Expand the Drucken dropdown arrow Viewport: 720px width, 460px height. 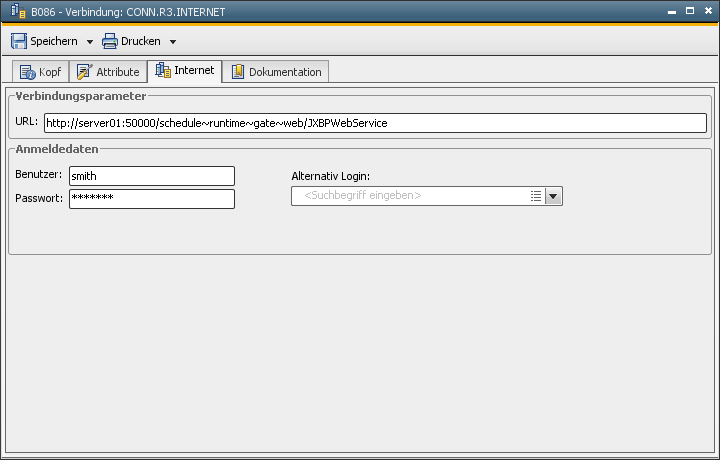(x=173, y=42)
